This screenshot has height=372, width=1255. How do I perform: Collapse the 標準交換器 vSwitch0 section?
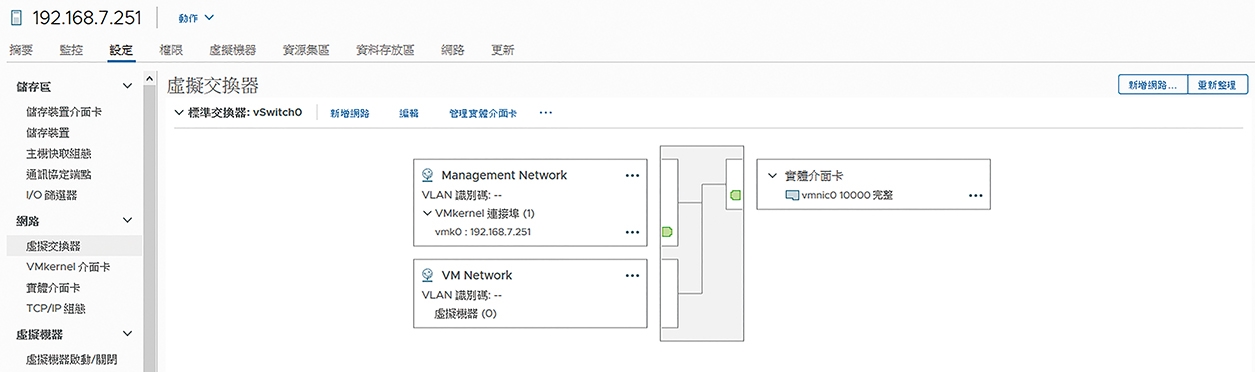tap(179, 114)
